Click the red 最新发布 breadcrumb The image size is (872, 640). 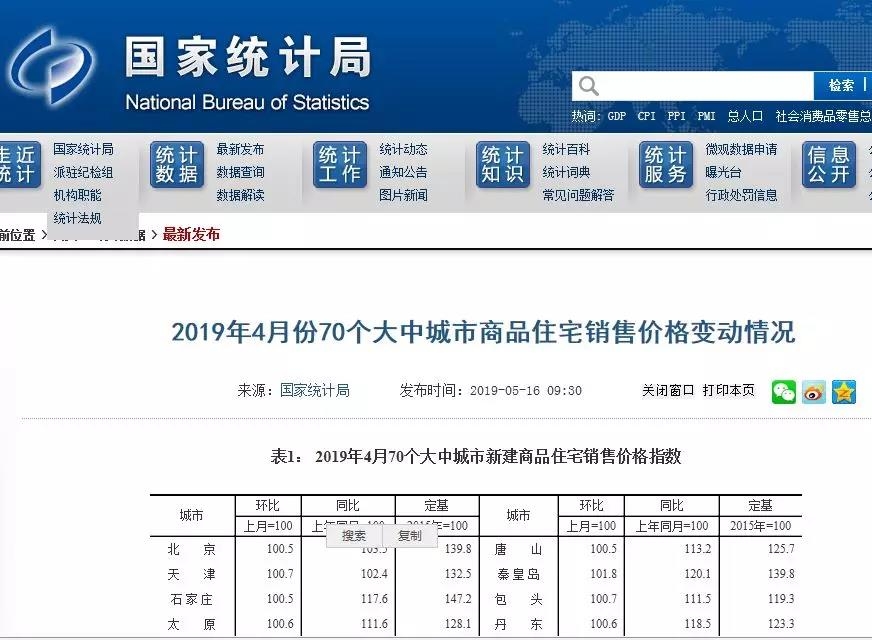click(191, 234)
